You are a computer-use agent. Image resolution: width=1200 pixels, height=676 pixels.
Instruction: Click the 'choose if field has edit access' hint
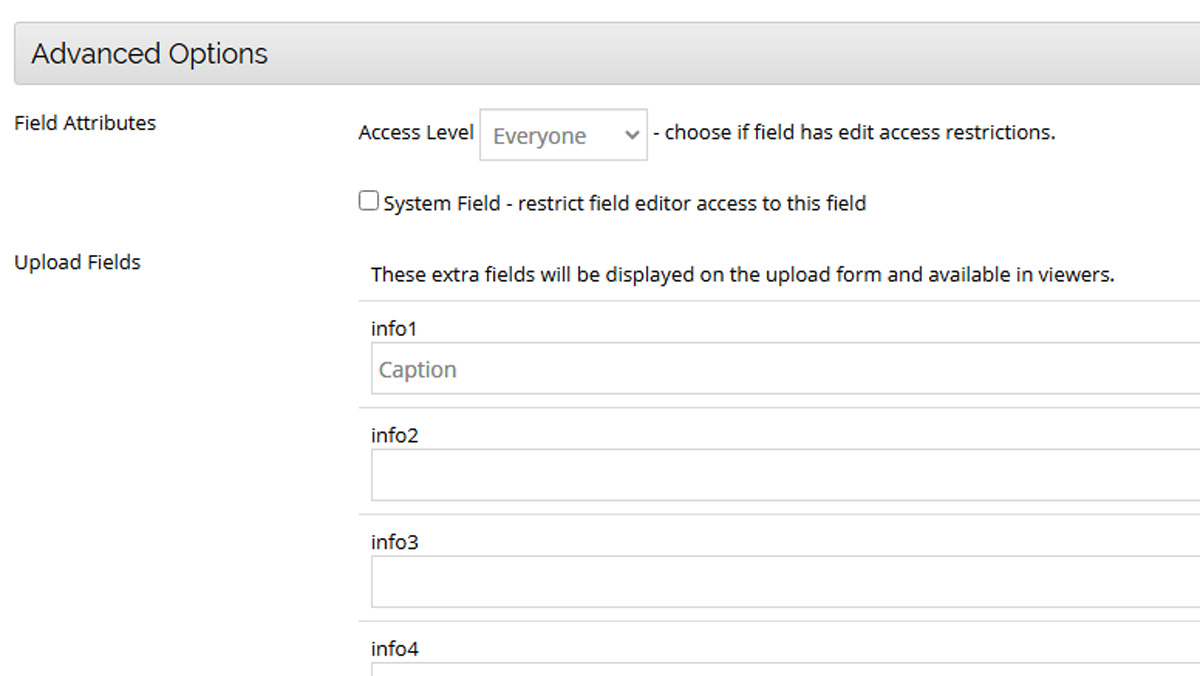click(860, 133)
